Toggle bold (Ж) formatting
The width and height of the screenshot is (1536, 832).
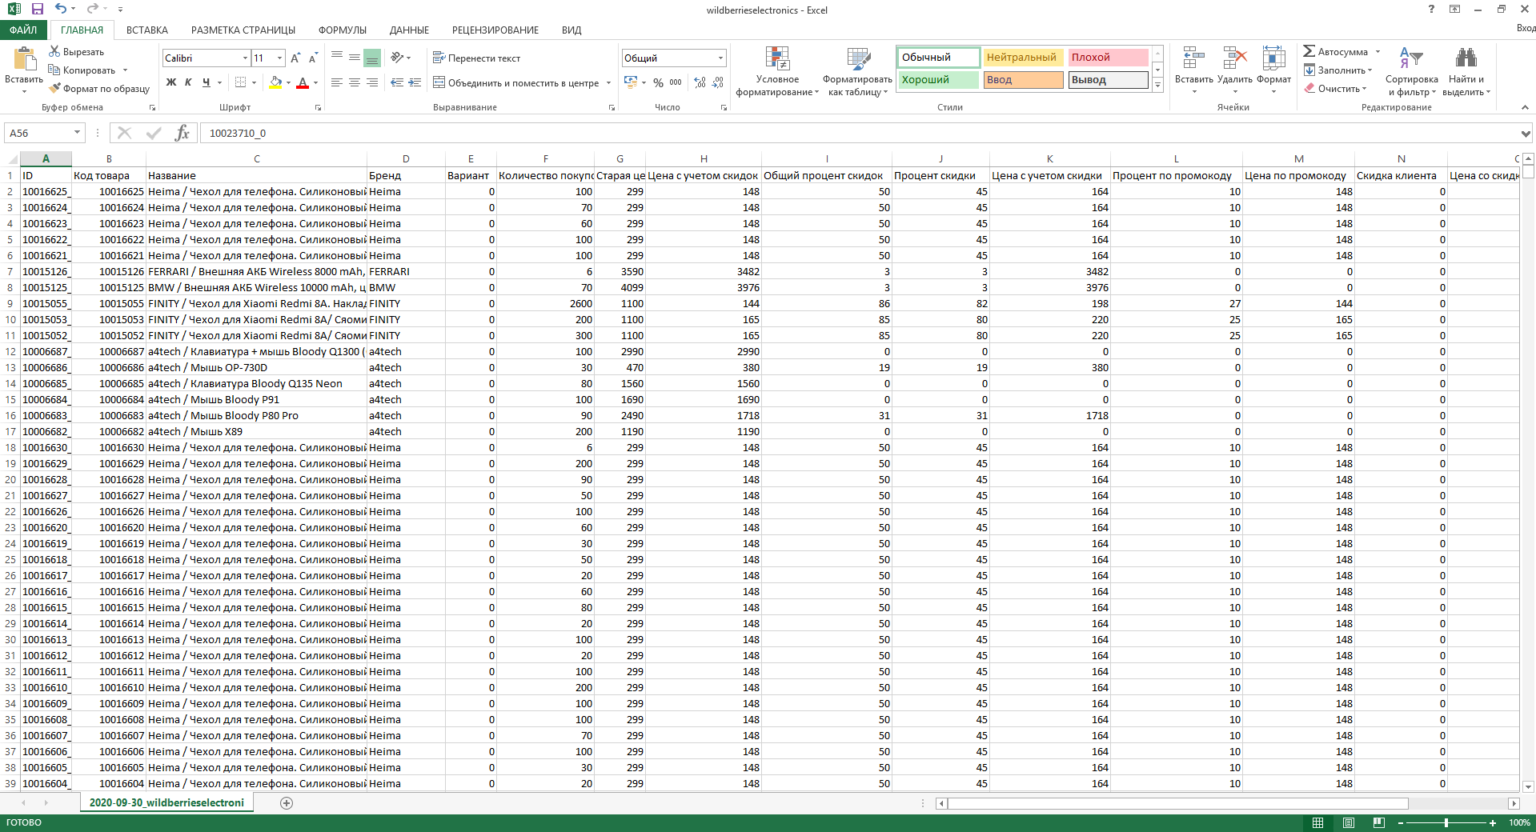pyautogui.click(x=171, y=83)
